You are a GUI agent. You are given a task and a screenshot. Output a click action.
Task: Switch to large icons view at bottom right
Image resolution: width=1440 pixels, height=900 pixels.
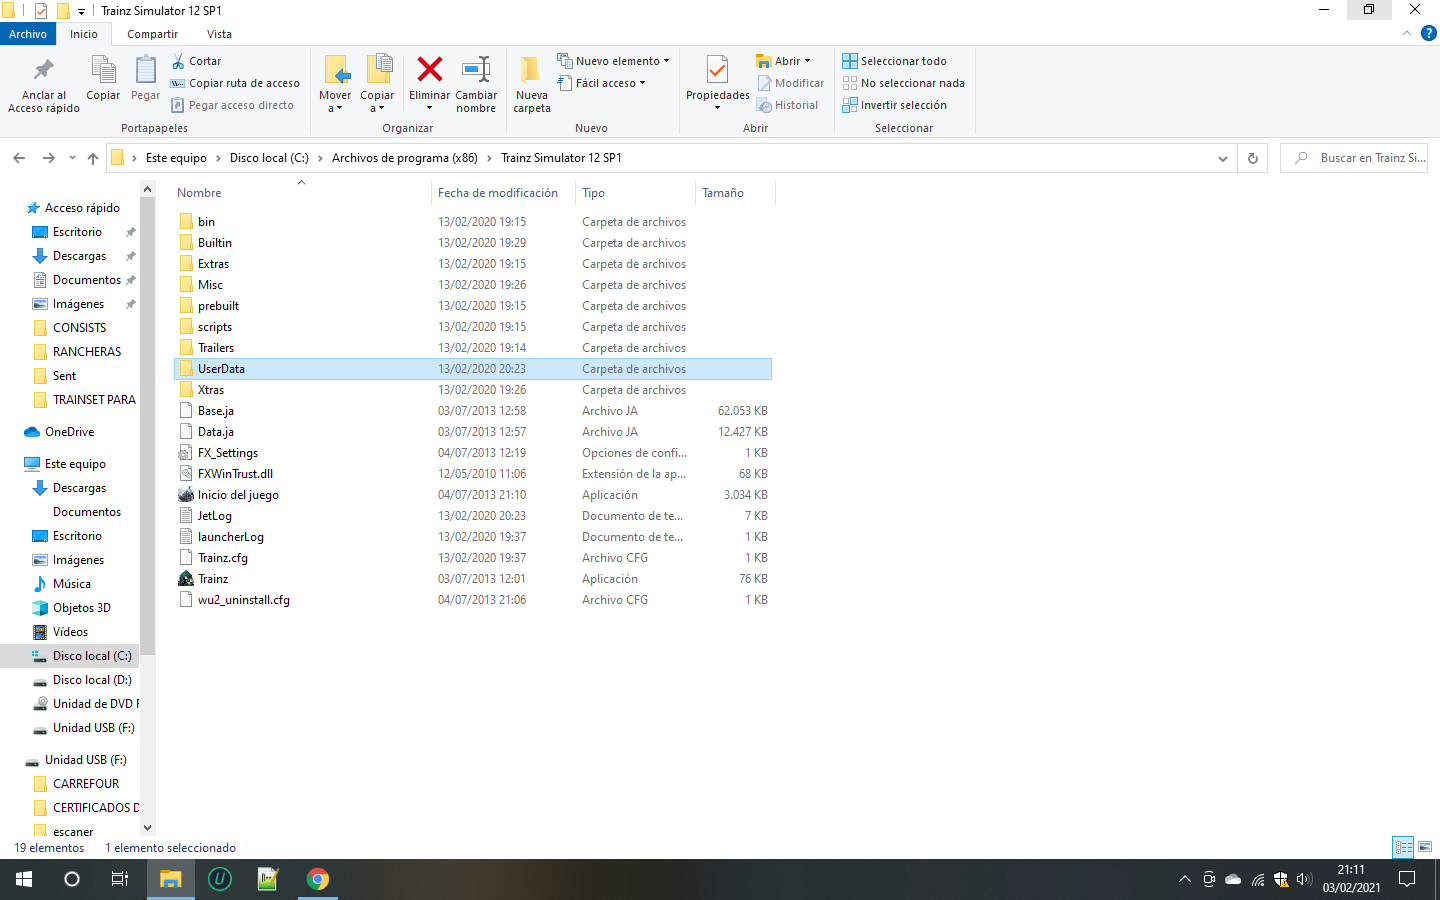coord(1425,847)
